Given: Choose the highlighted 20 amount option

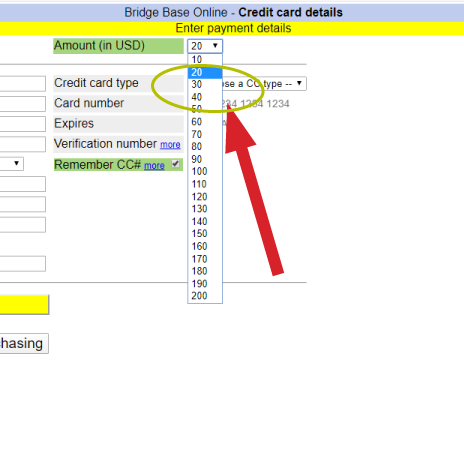Looking at the screenshot, I should pos(205,72).
